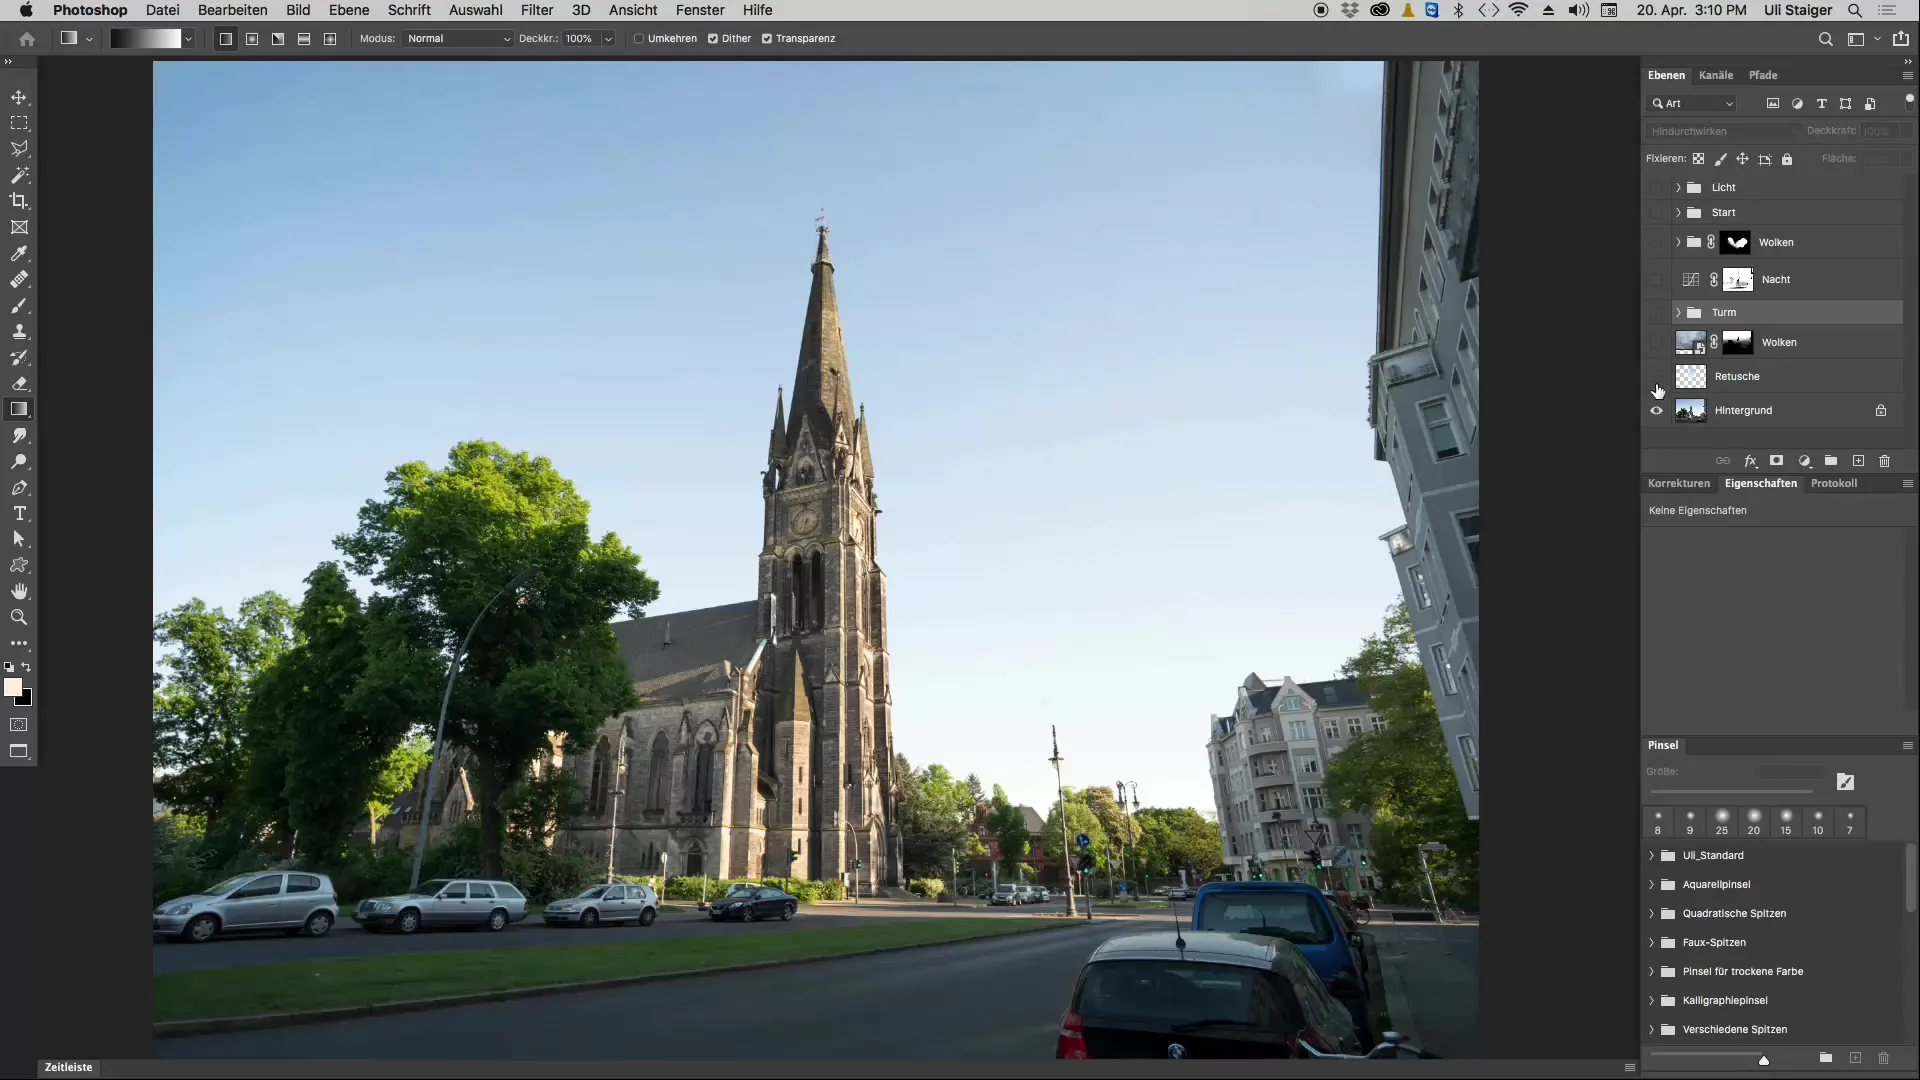The width and height of the screenshot is (1920, 1080).
Task: Click the Home button in options bar
Action: pyautogui.click(x=27, y=38)
